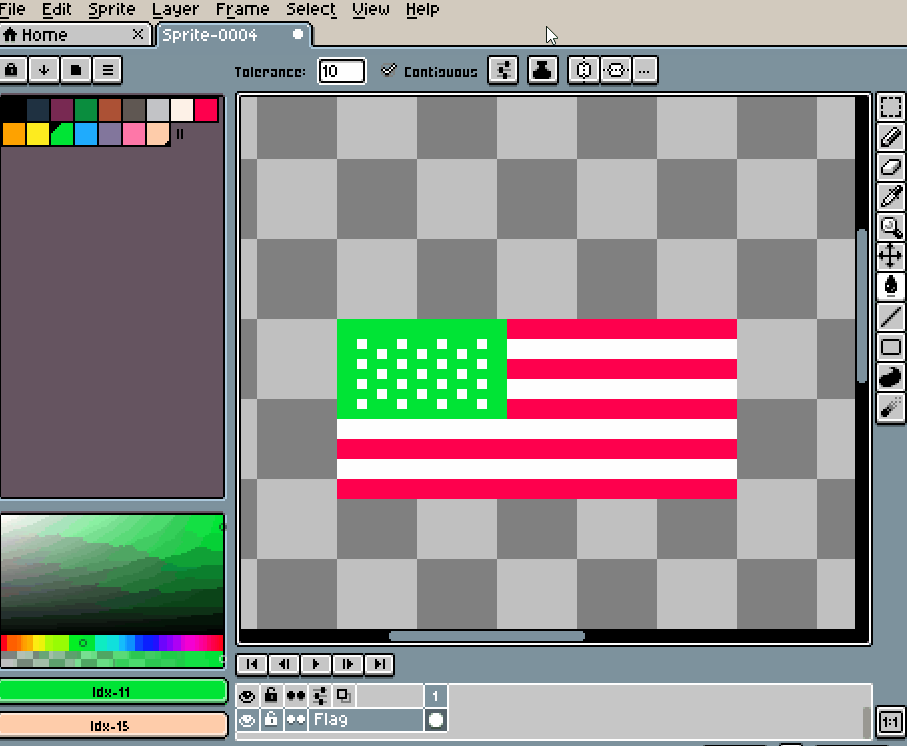Click the pixel connectivity button
Viewport: 907px width, 746px height.
(x=503, y=70)
